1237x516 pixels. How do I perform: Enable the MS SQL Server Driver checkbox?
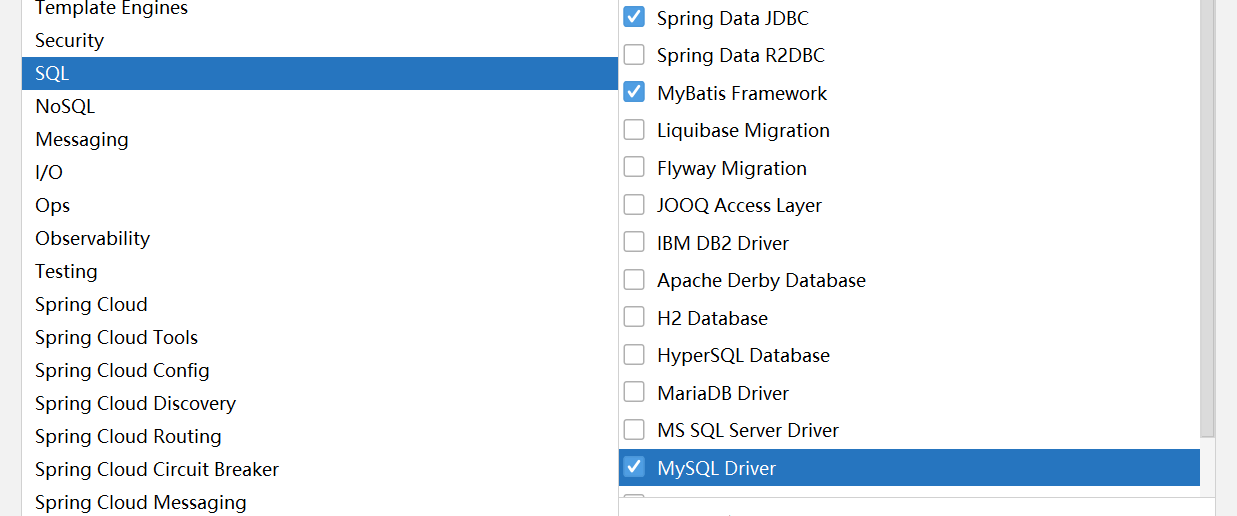(634, 430)
